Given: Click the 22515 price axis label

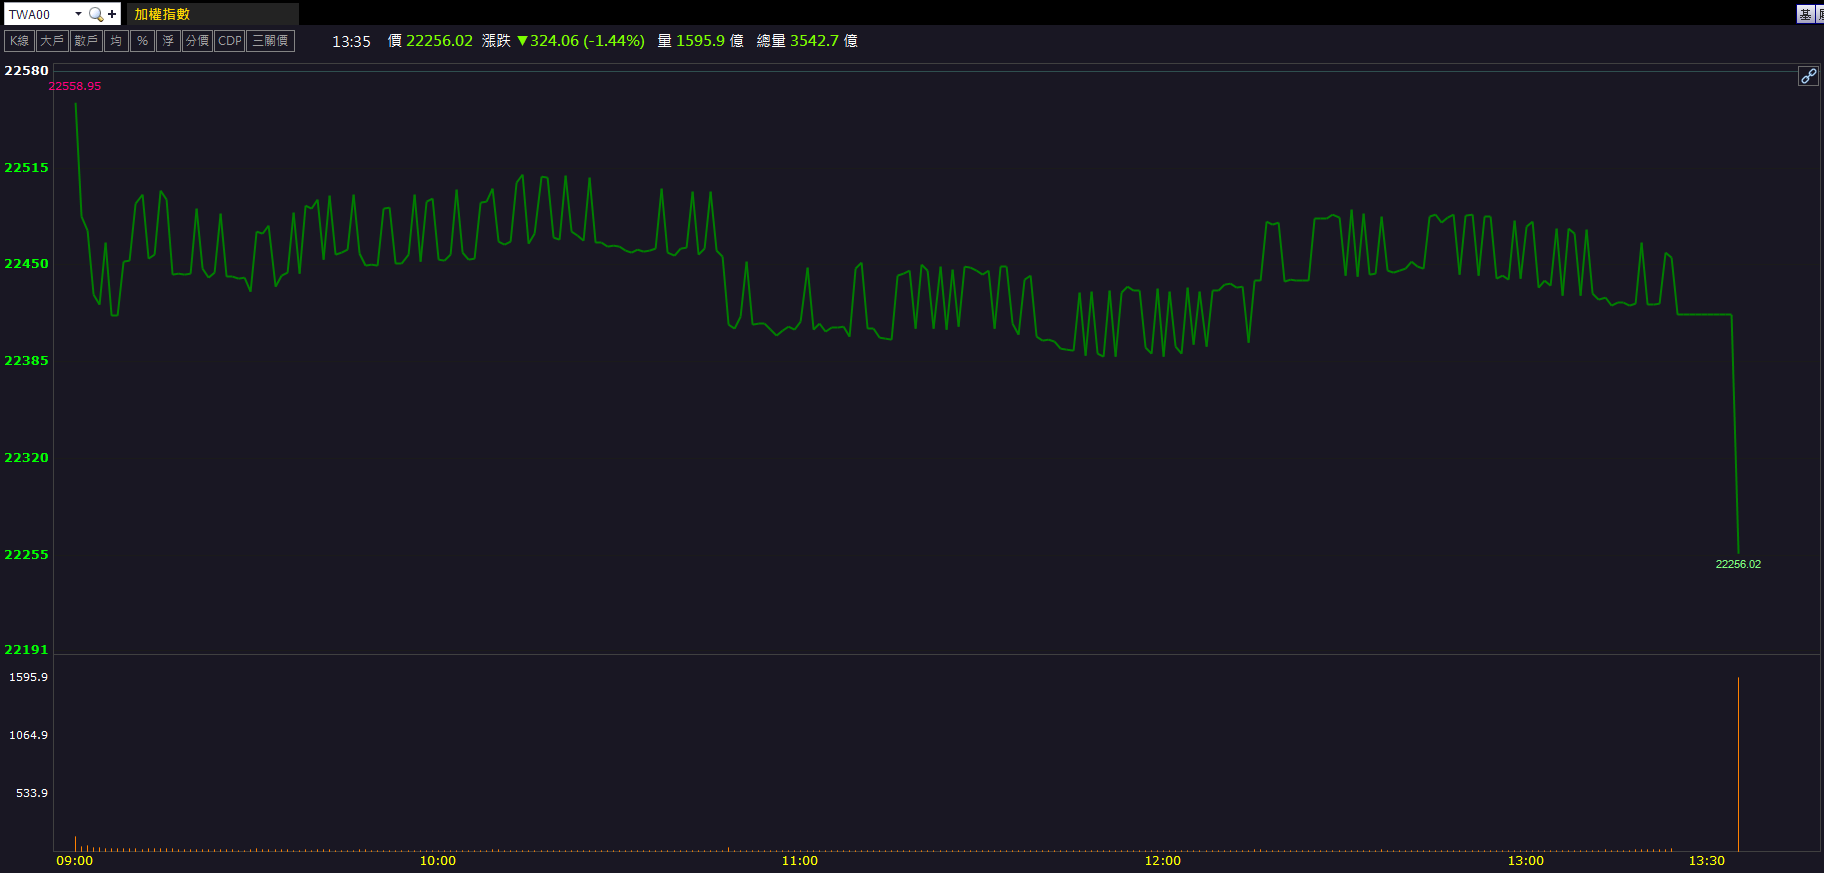Looking at the screenshot, I should [26, 168].
